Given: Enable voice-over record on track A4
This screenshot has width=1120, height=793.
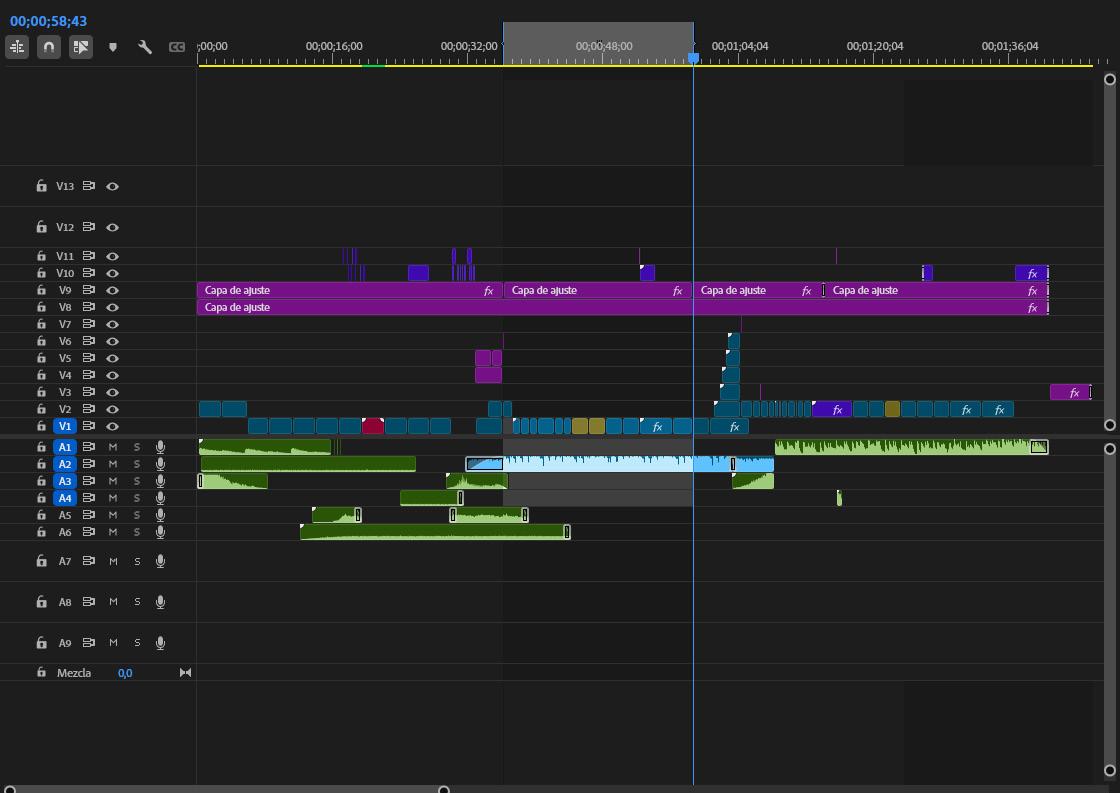Looking at the screenshot, I should 161,498.
